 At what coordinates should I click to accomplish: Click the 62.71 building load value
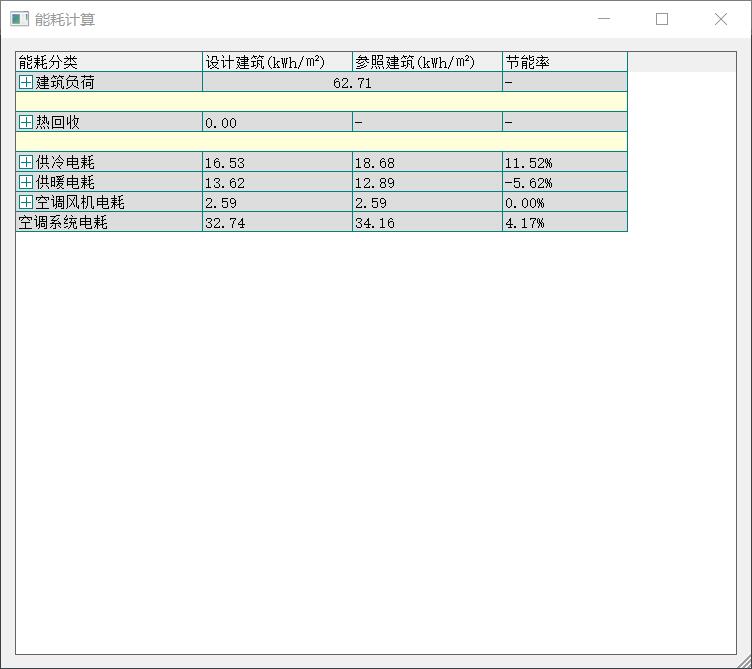[352, 83]
